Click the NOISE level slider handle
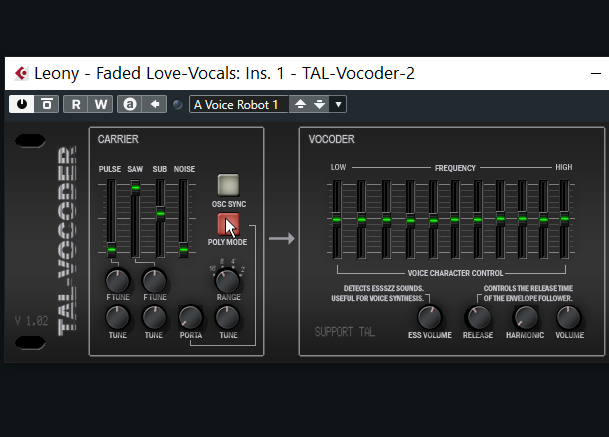 point(183,249)
